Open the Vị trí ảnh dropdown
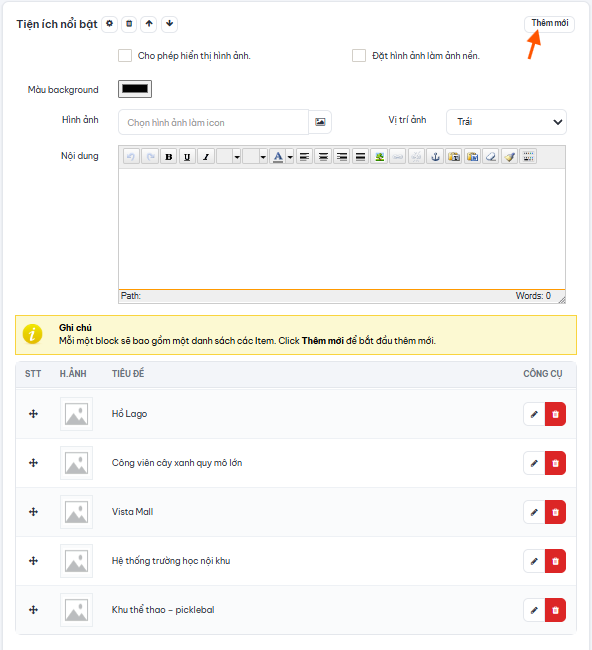 pos(506,122)
